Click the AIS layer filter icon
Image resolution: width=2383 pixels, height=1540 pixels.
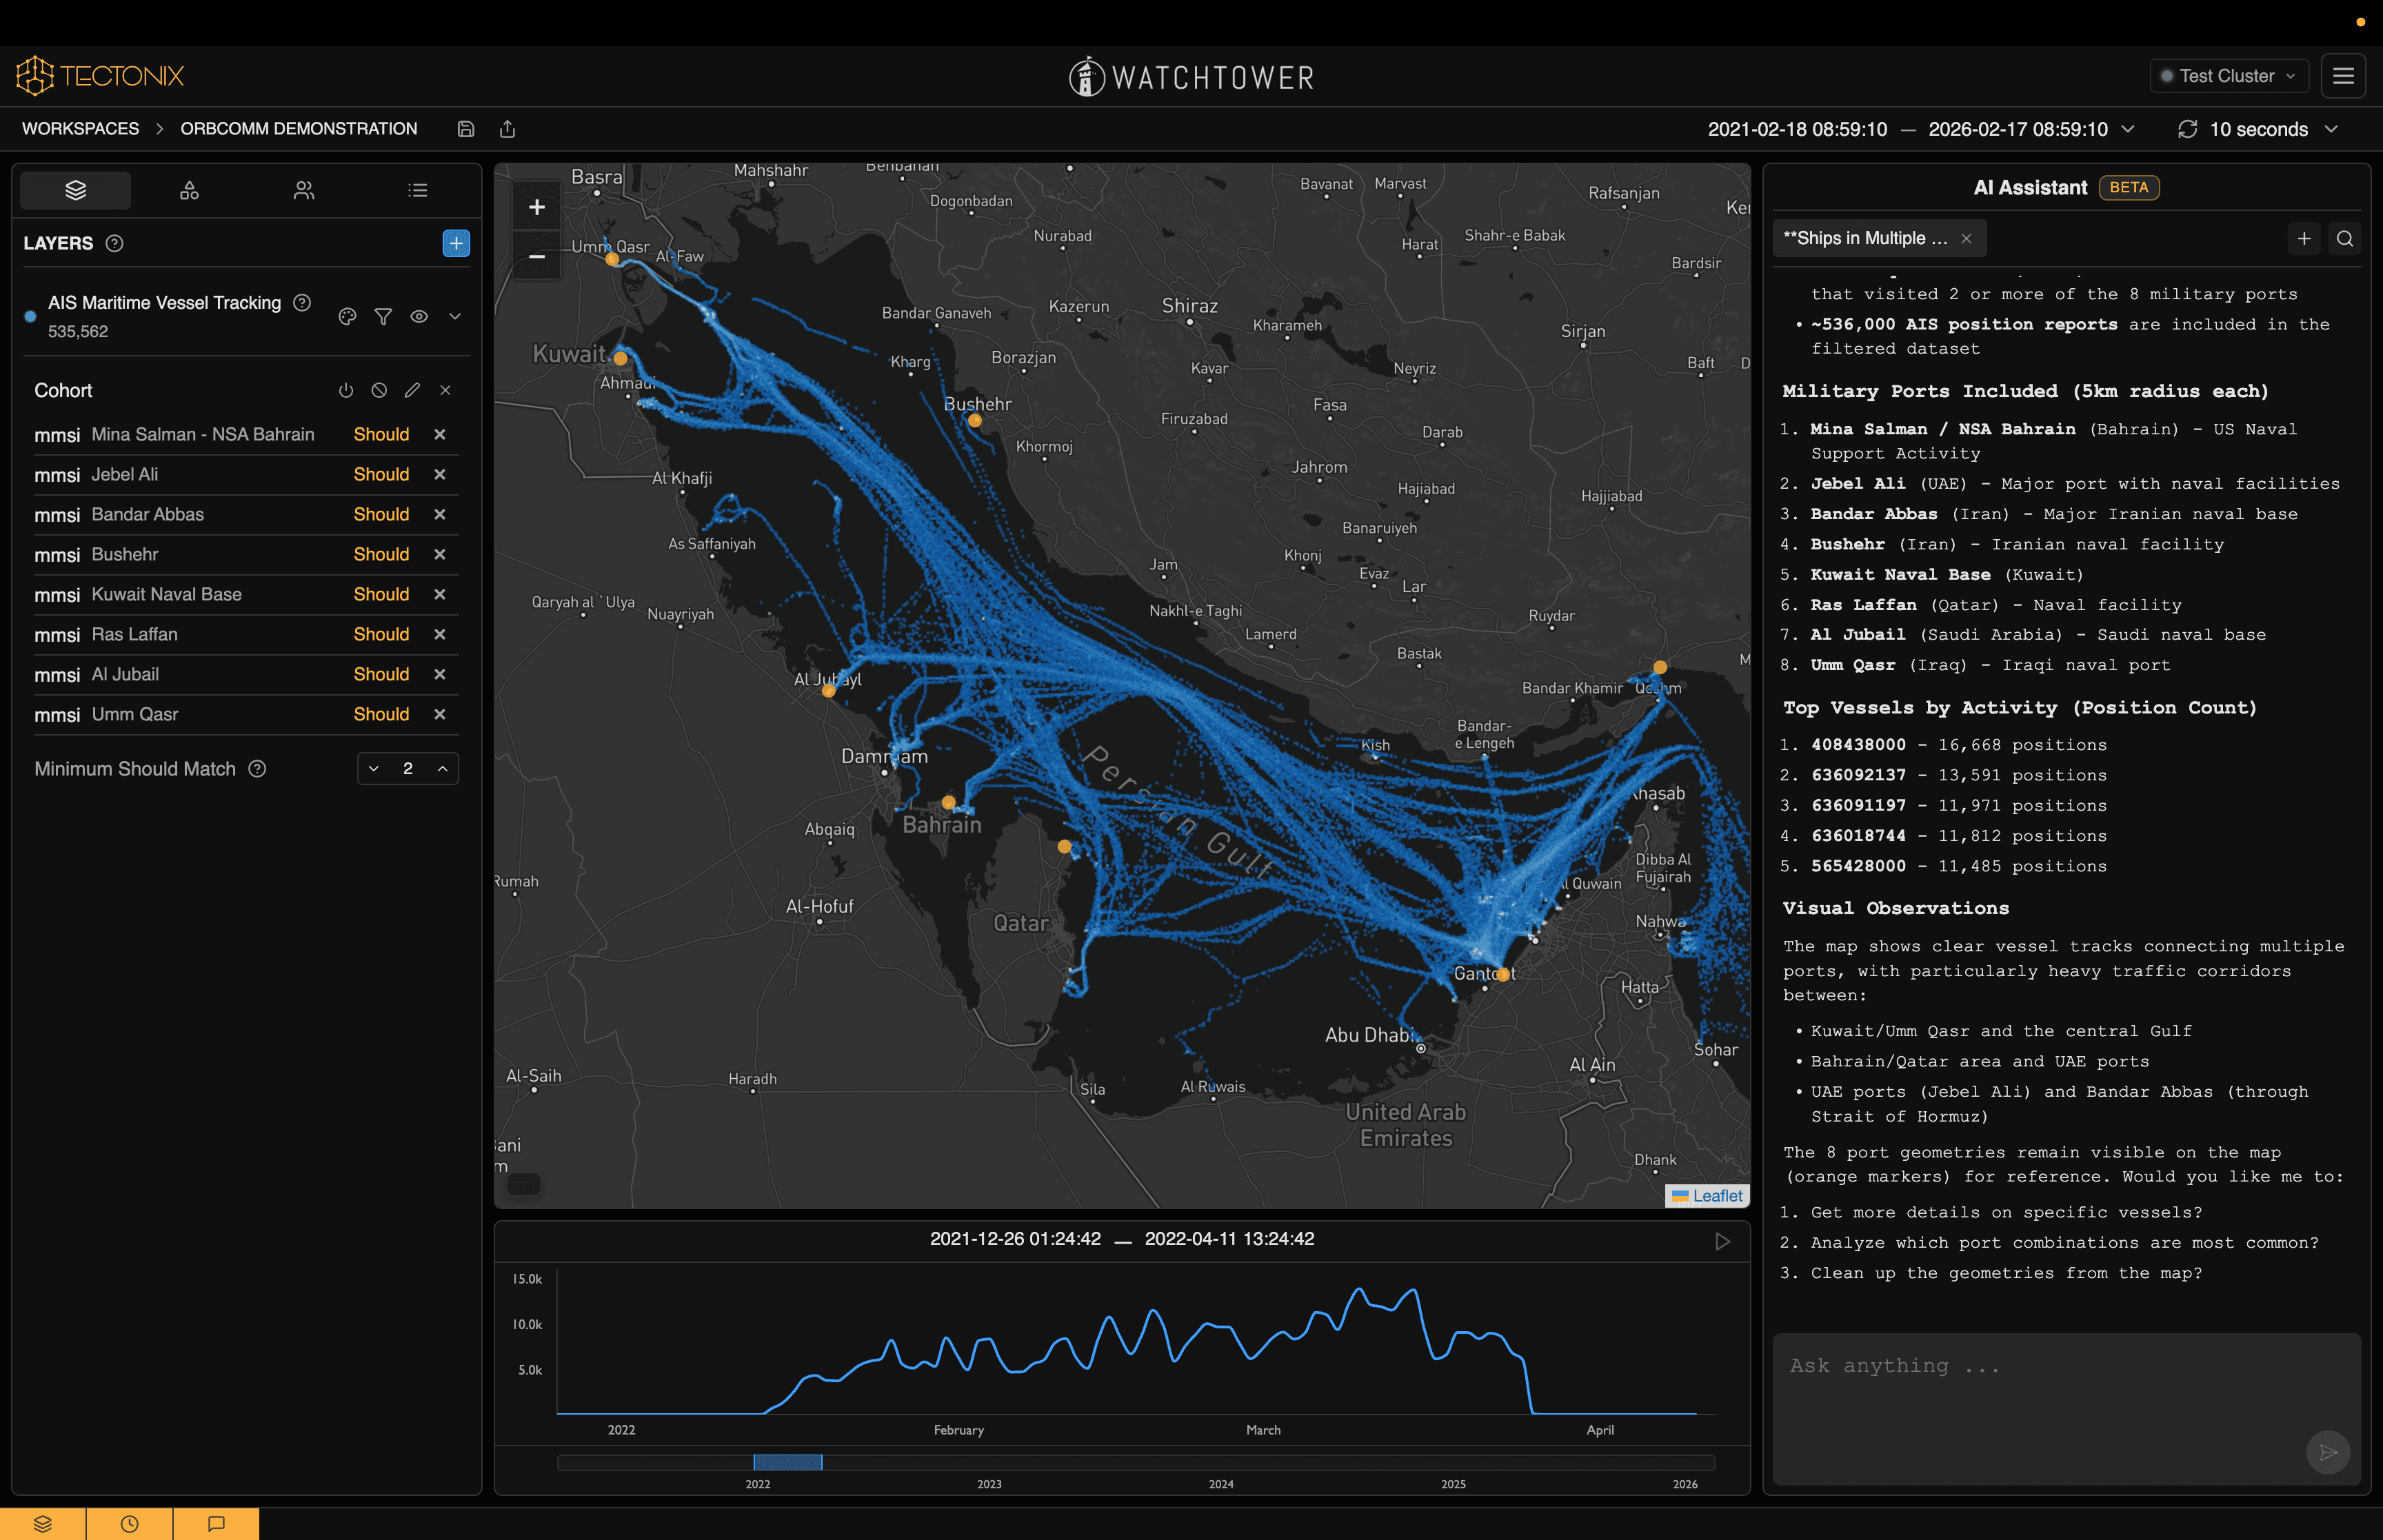(383, 316)
